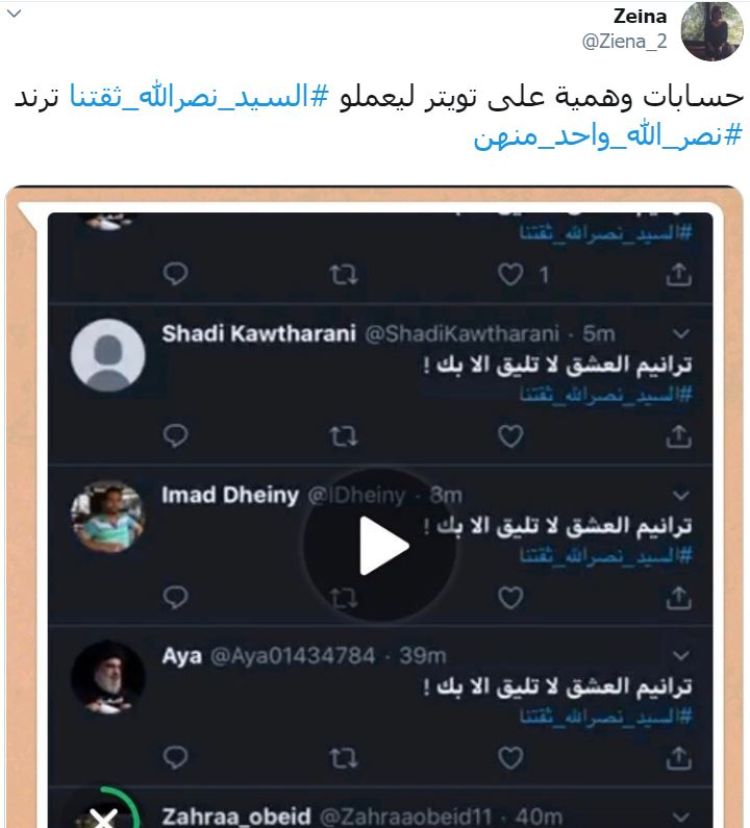Open the @Ziena_2 handle link

point(624,41)
